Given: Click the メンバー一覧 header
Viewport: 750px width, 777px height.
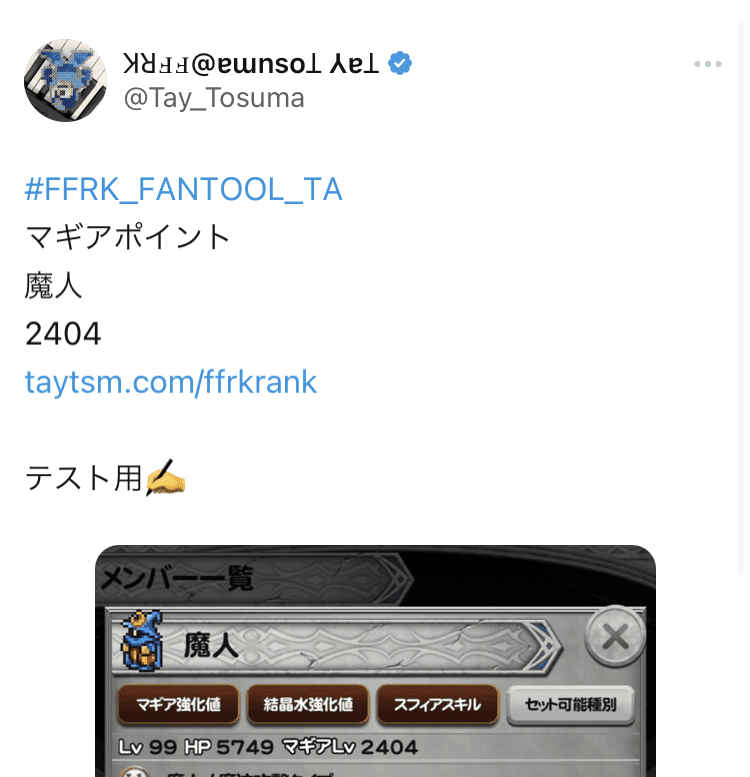Looking at the screenshot, I should coord(176,577).
